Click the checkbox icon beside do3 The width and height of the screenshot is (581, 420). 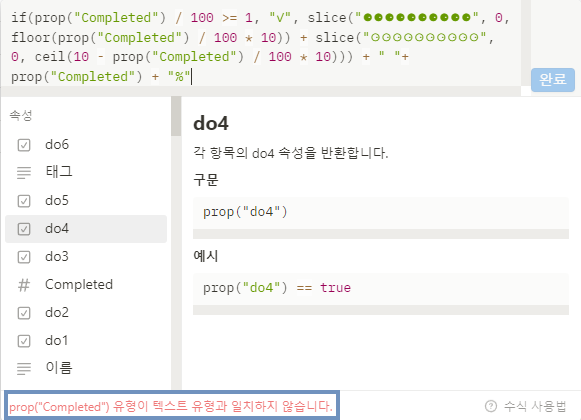(x=24, y=257)
